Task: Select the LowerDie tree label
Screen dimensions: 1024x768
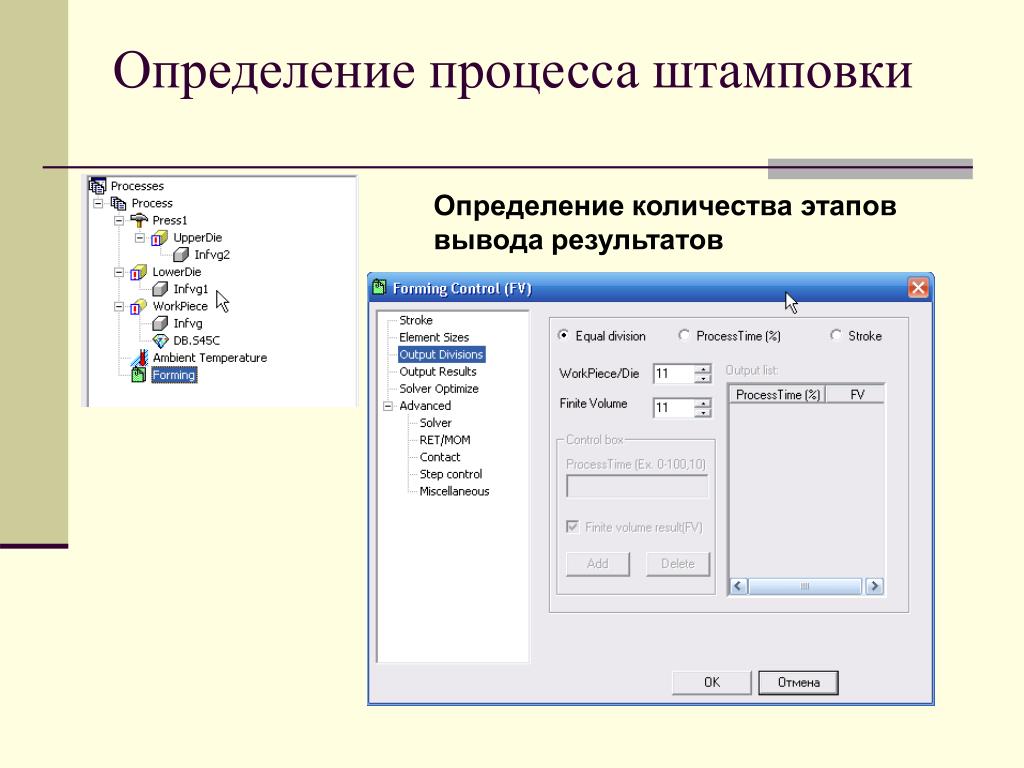Action: tap(176, 272)
